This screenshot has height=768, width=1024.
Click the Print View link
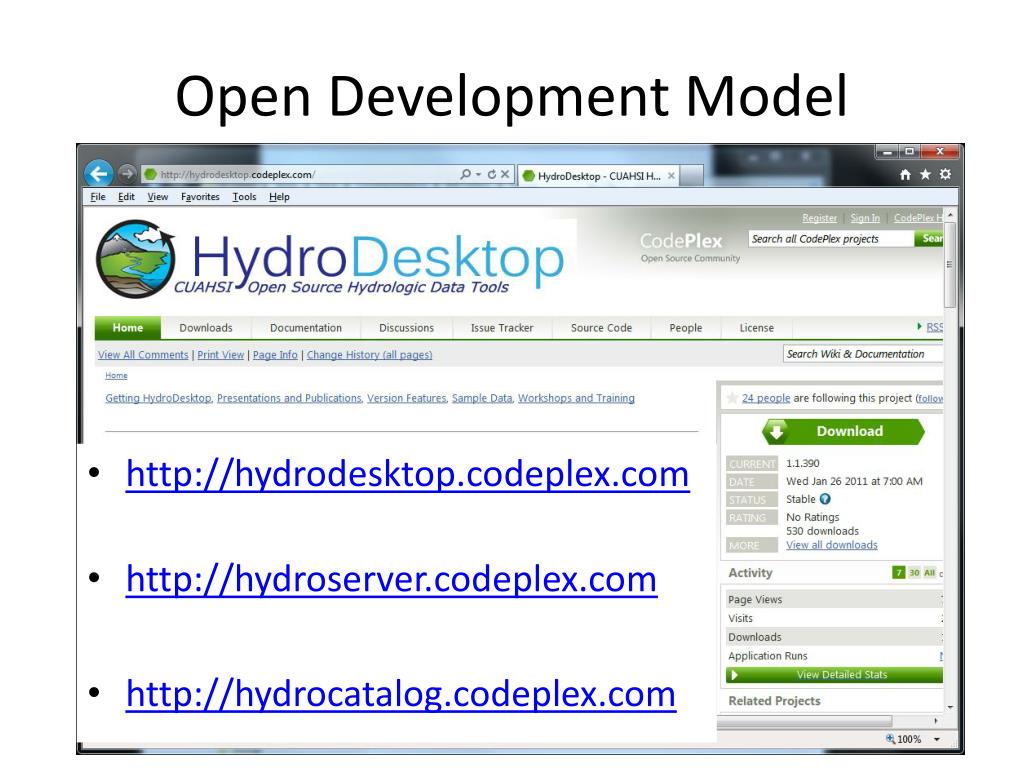tap(221, 355)
